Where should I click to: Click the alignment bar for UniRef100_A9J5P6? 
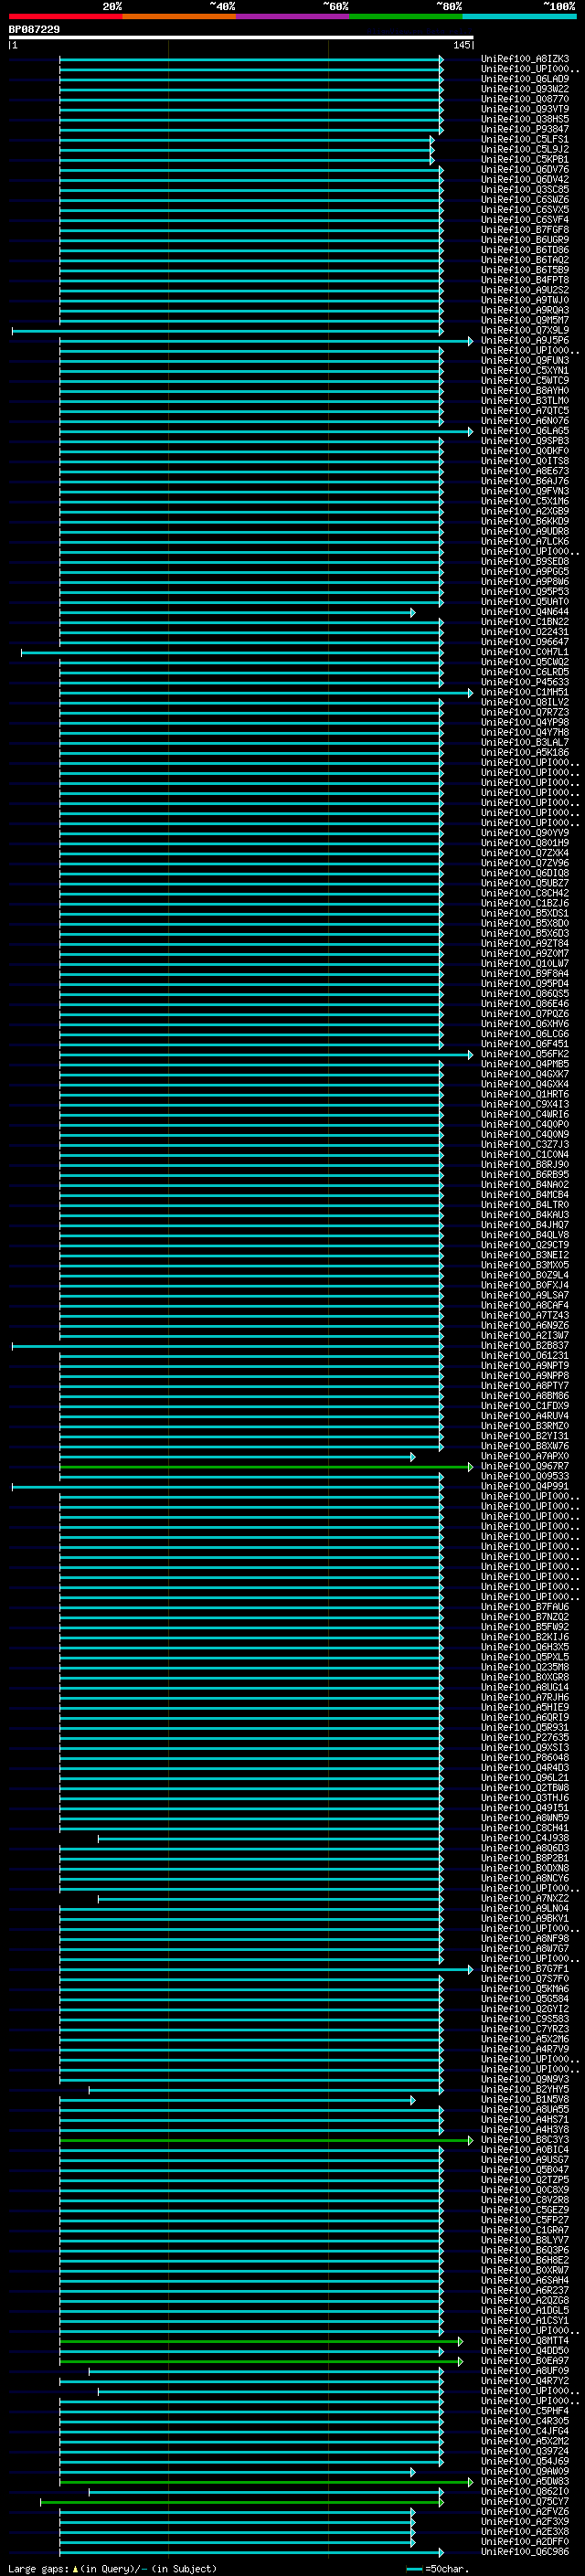click(x=266, y=341)
